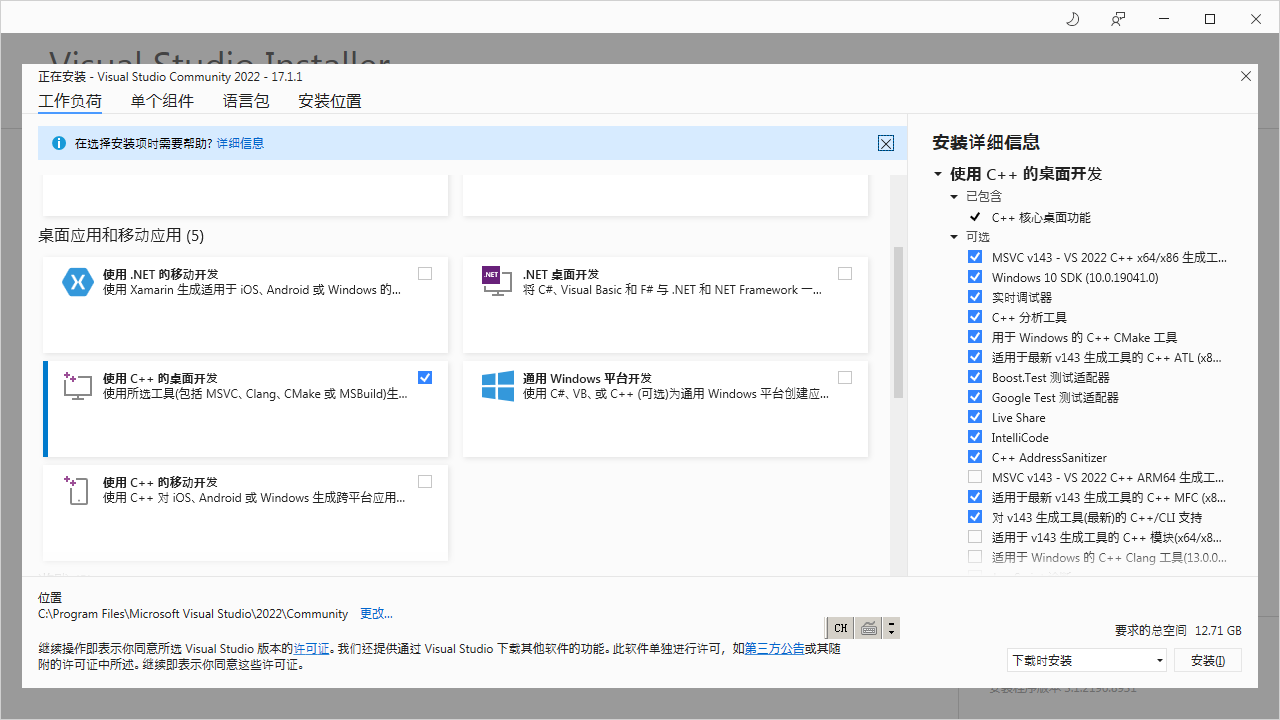Select the 通用 Windows 平台开发 workload card
This screenshot has height=720, width=1280.
(665, 408)
